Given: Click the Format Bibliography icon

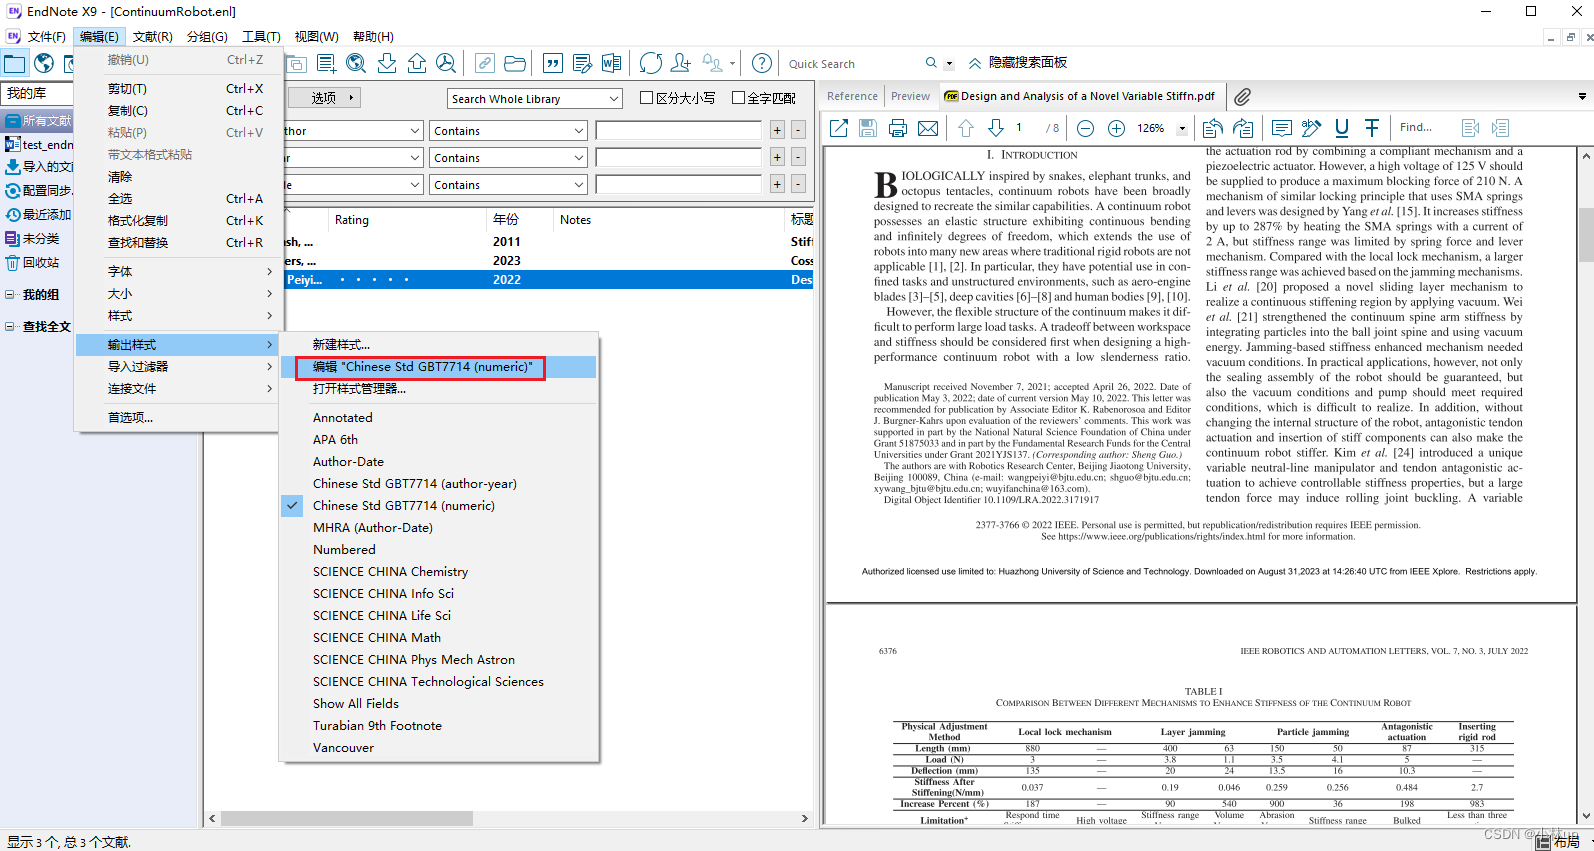Looking at the screenshot, I should [582, 63].
